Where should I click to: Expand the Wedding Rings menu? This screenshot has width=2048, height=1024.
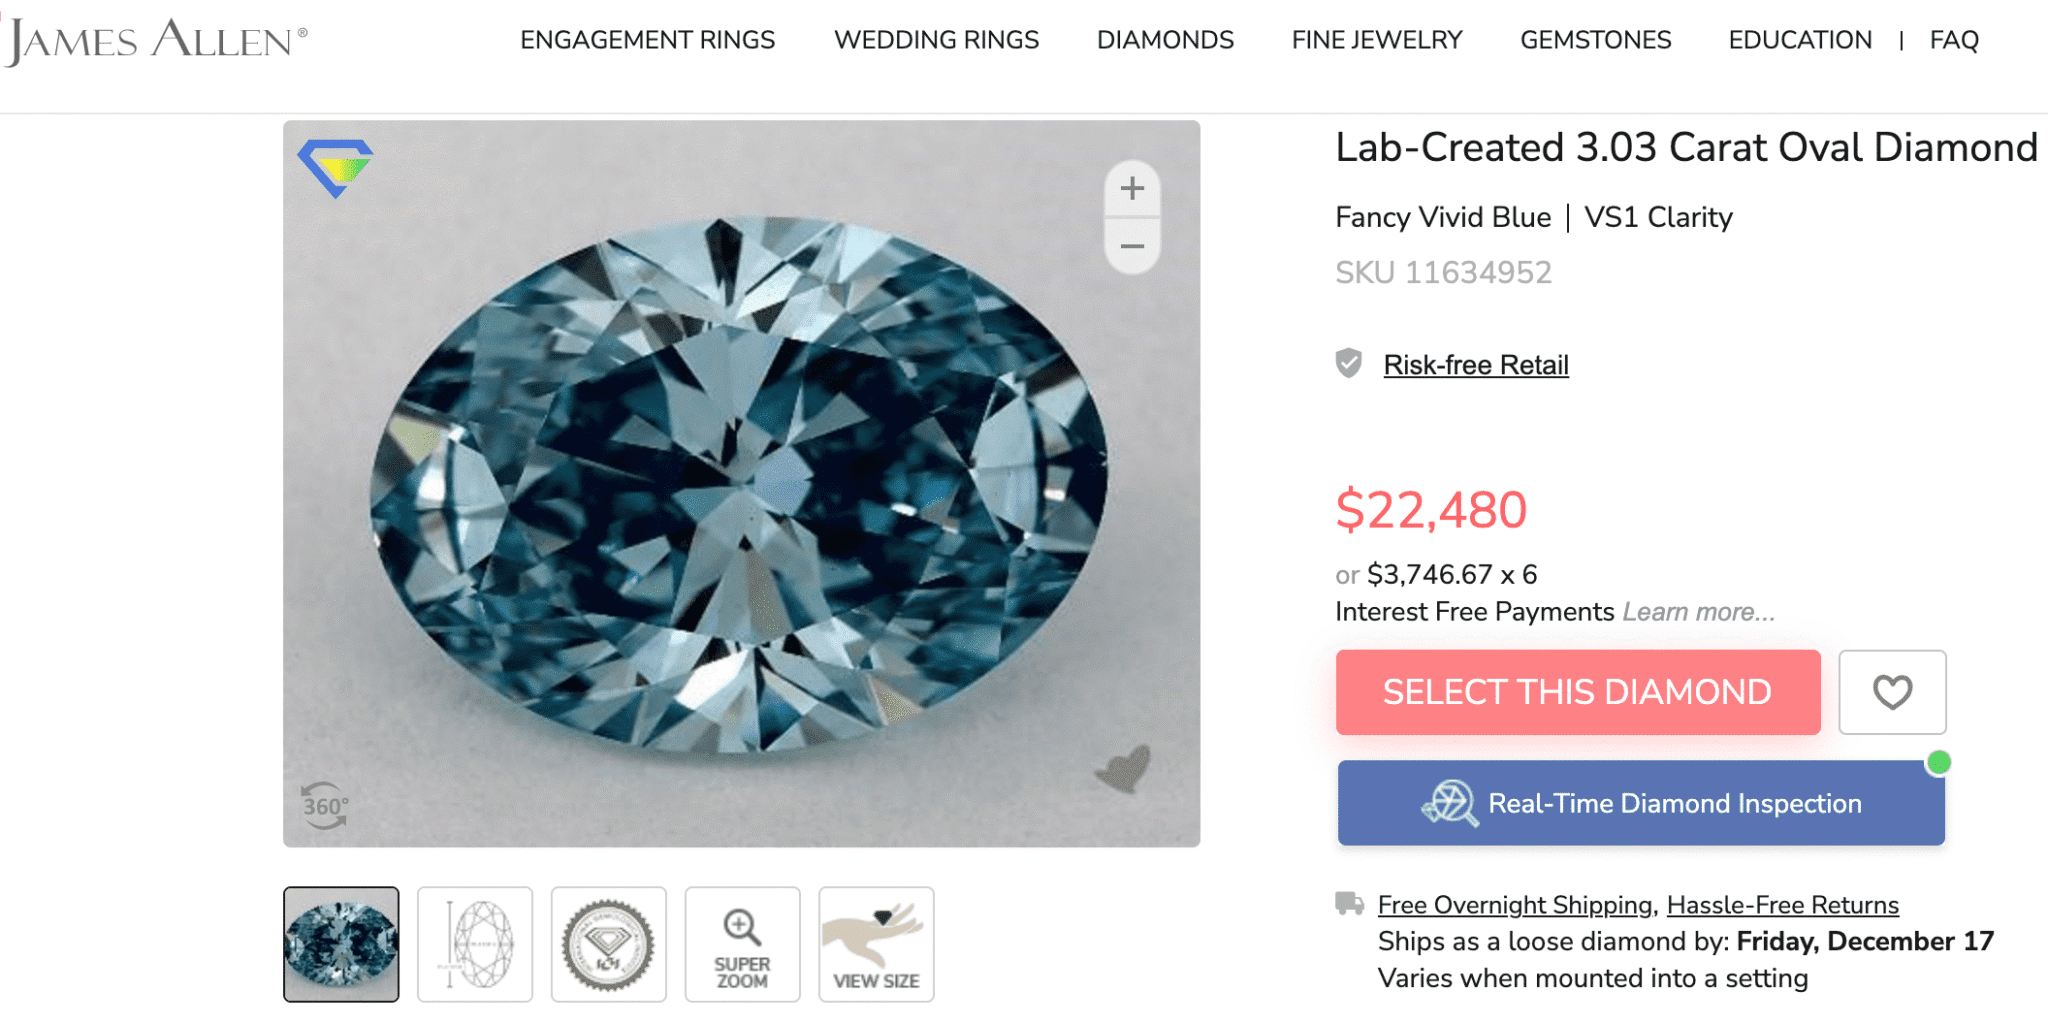point(936,40)
